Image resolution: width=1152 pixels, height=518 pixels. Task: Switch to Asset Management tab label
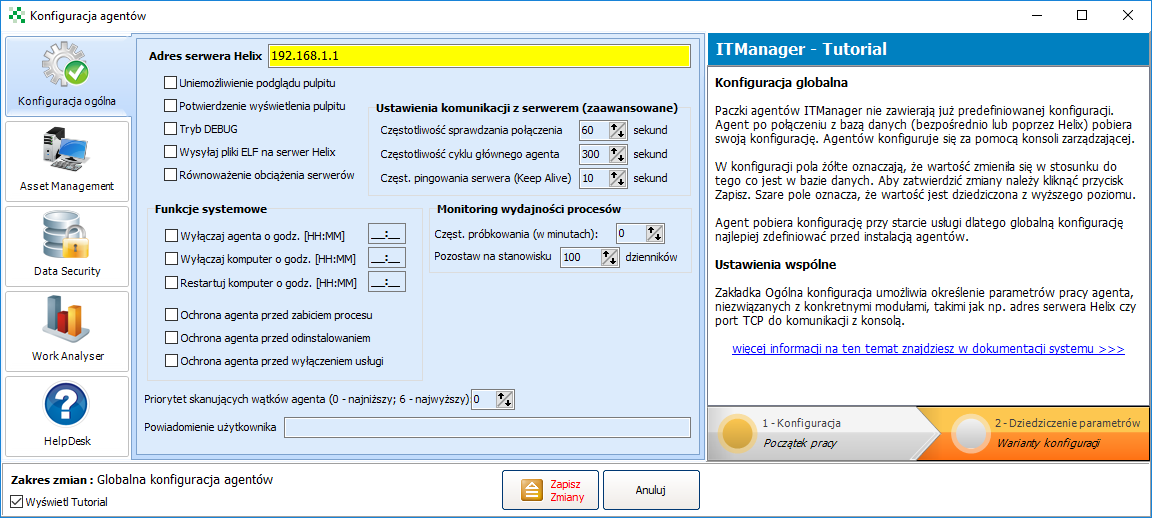tap(67, 186)
